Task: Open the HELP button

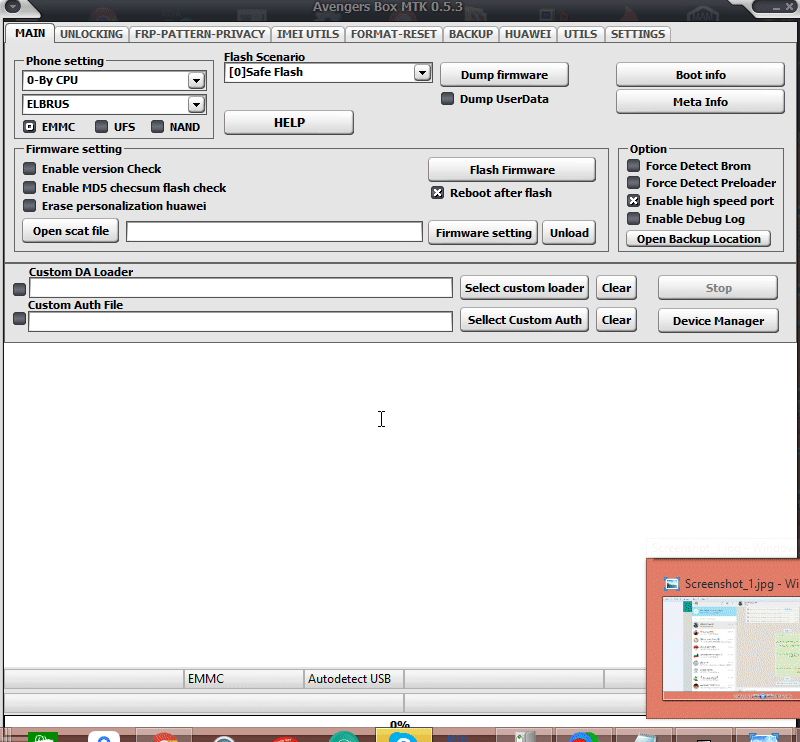Action: coord(289,122)
